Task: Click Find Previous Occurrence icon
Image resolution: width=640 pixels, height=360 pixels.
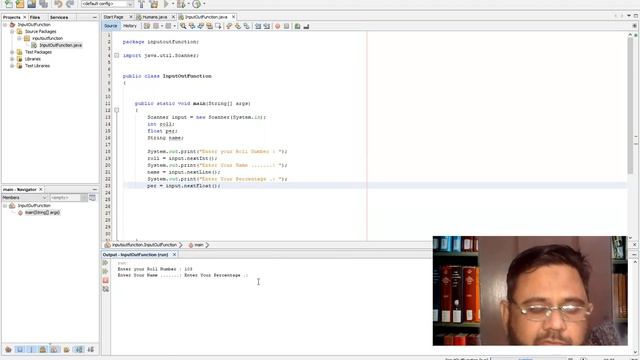Action: click(x=192, y=26)
